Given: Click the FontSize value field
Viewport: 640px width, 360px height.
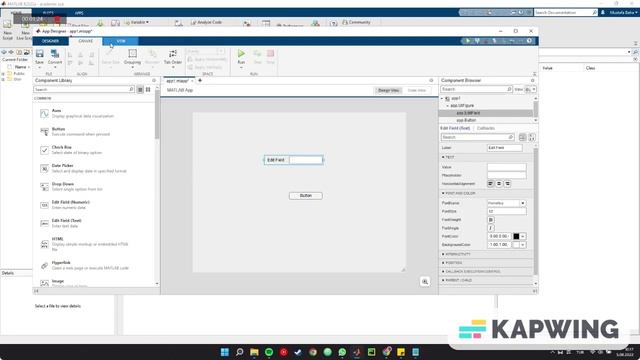Looking at the screenshot, I should point(507,211).
